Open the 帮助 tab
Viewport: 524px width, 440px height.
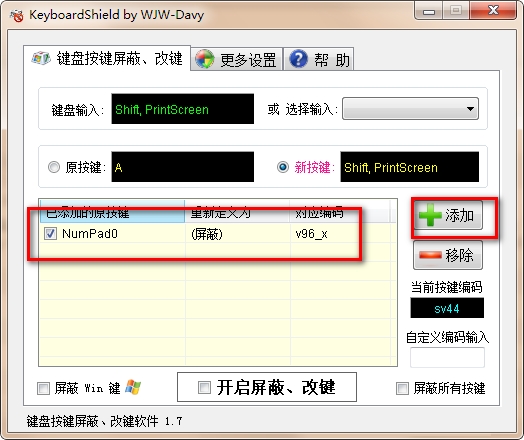click(318, 59)
